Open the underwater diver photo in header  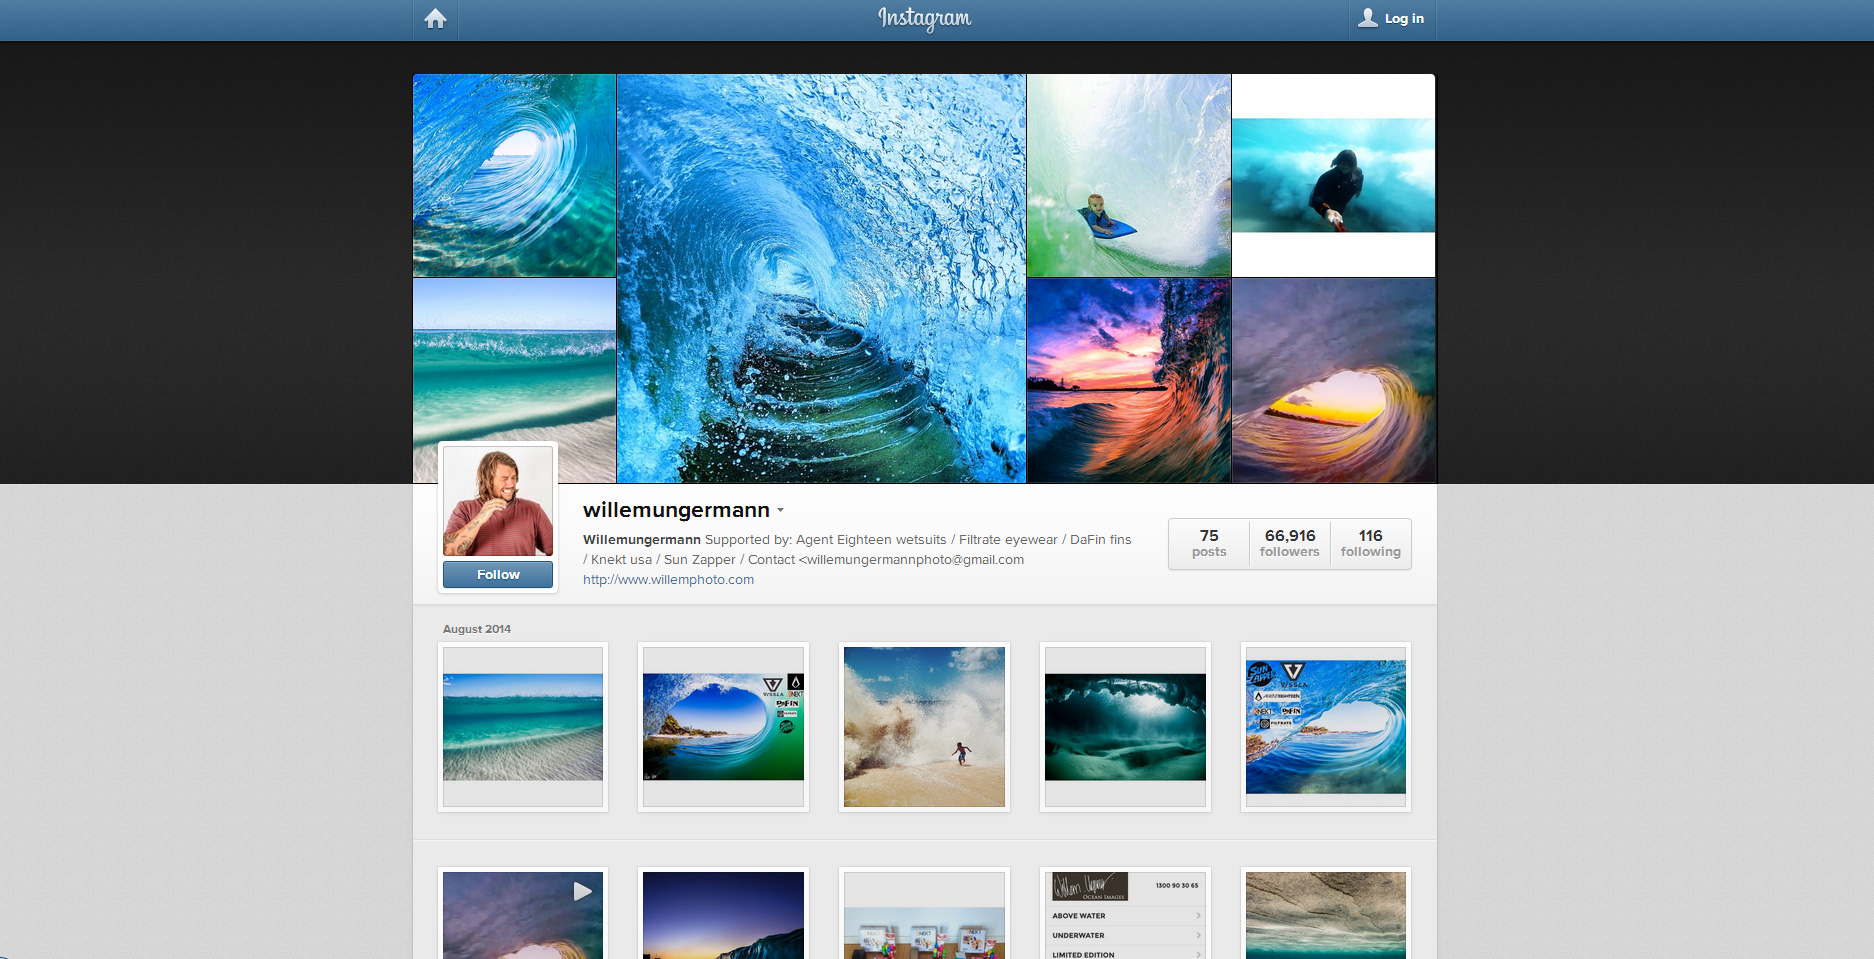(1333, 176)
